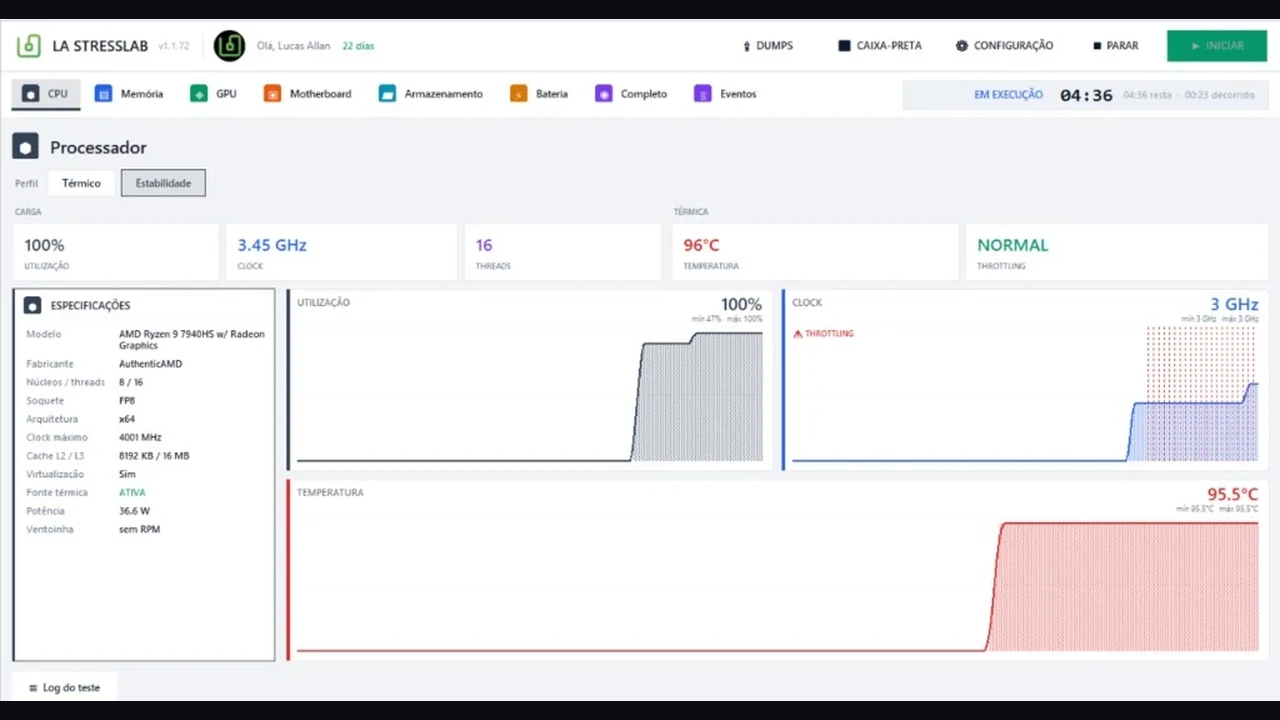The image size is (1280, 720).
Task: Click the Throttling warning icon in Clock chart
Action: point(798,334)
